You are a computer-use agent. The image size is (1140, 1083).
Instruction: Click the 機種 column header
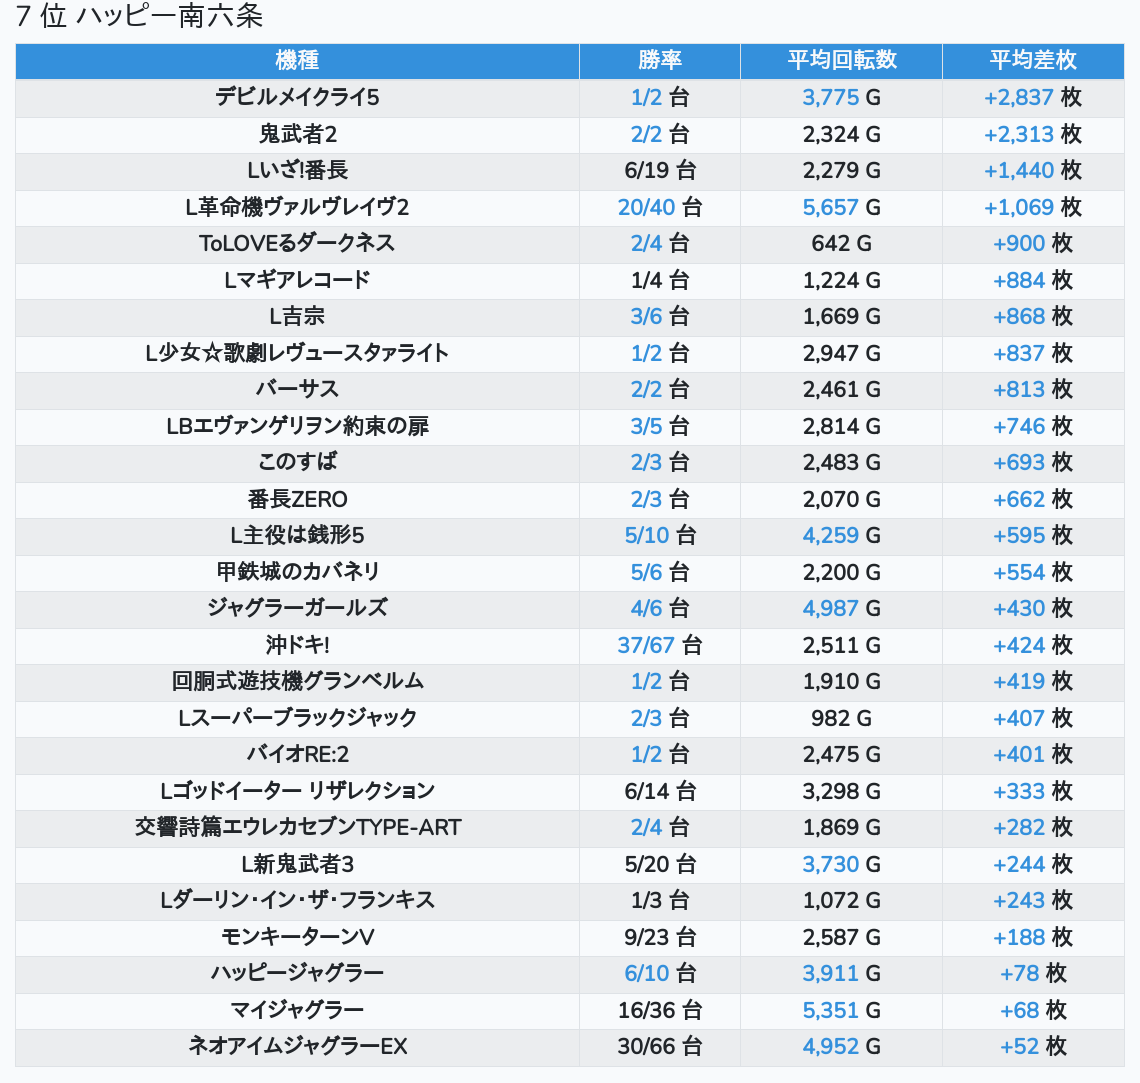tap(297, 60)
